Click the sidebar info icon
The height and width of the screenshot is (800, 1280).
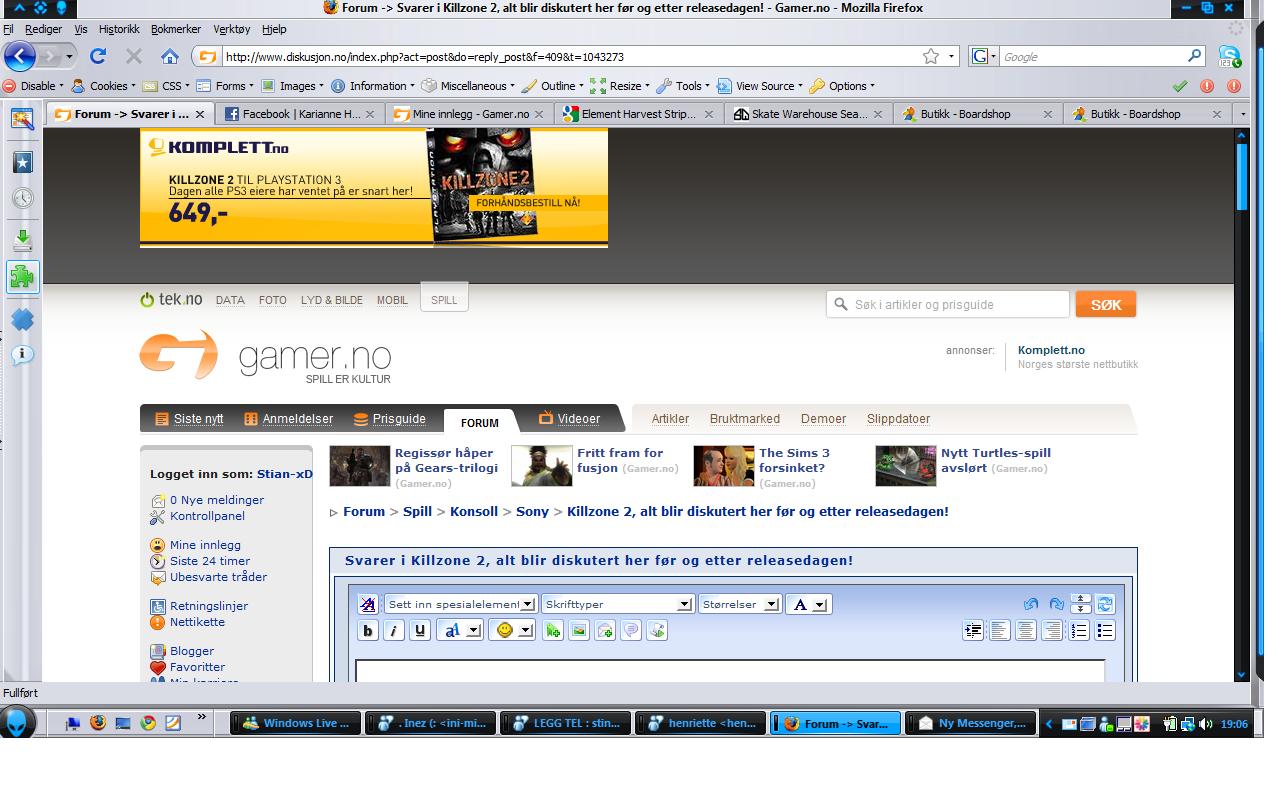click(22, 354)
